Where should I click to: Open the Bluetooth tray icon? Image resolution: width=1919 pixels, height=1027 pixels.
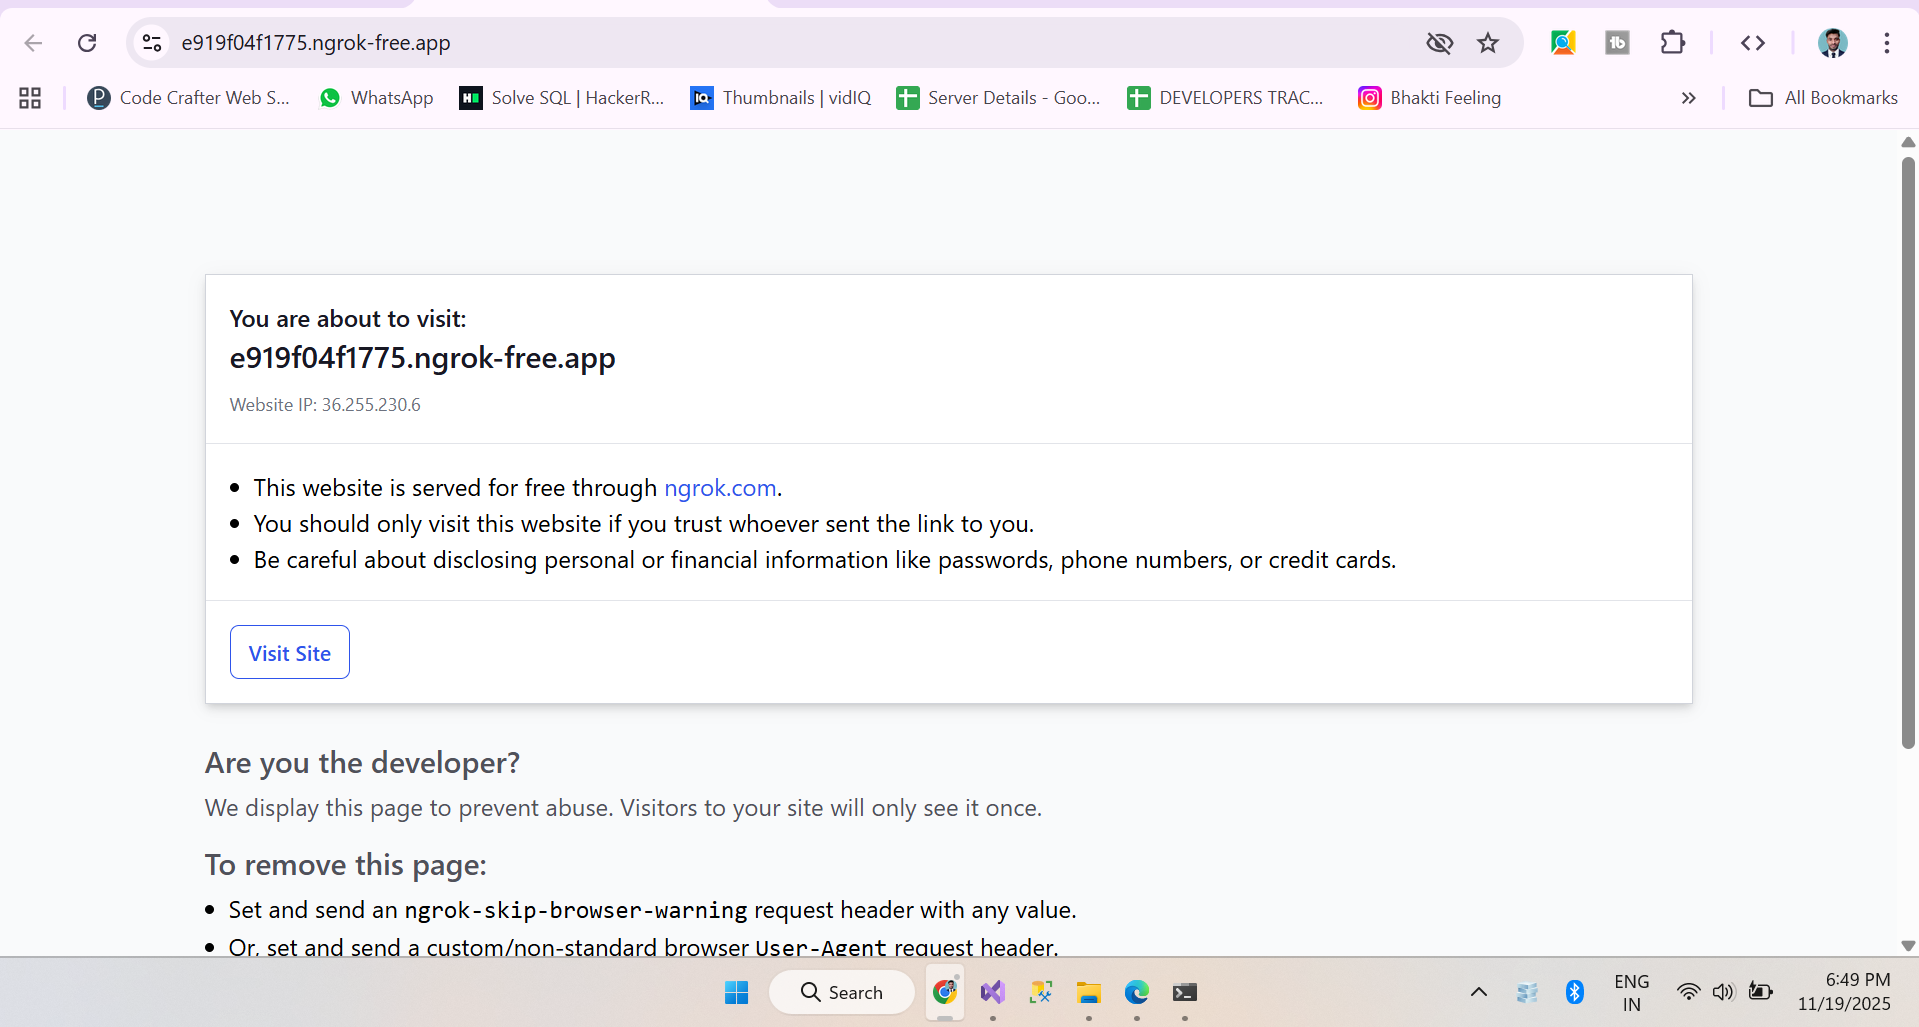(1575, 992)
